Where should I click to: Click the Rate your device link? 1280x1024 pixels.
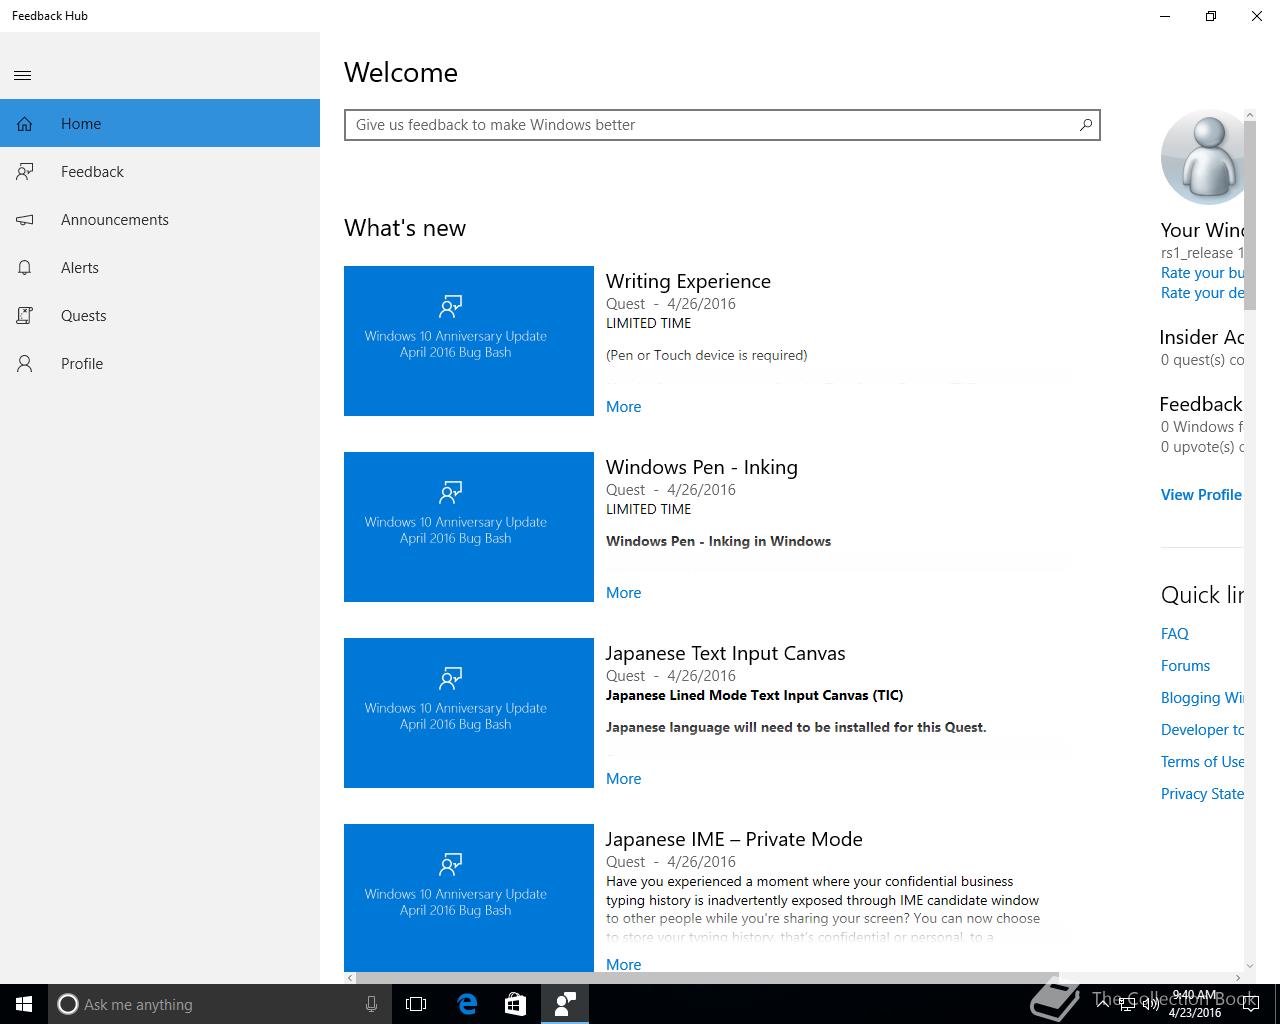1202,293
